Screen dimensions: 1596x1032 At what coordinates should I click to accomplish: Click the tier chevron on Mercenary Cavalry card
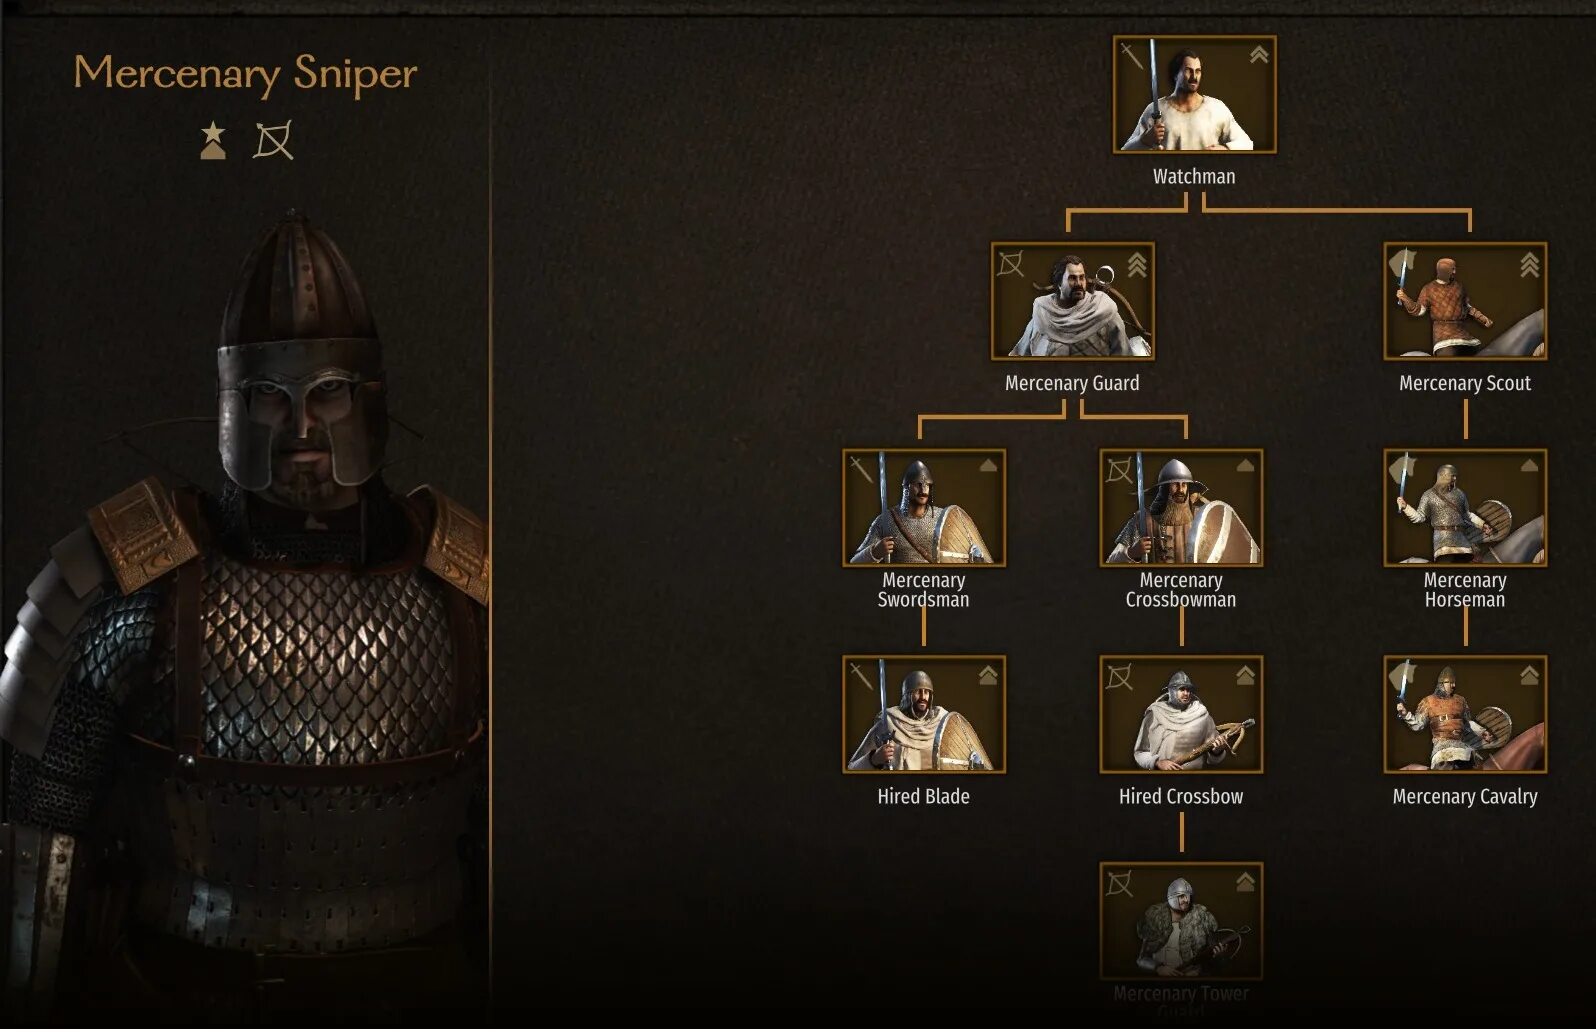coord(1529,676)
